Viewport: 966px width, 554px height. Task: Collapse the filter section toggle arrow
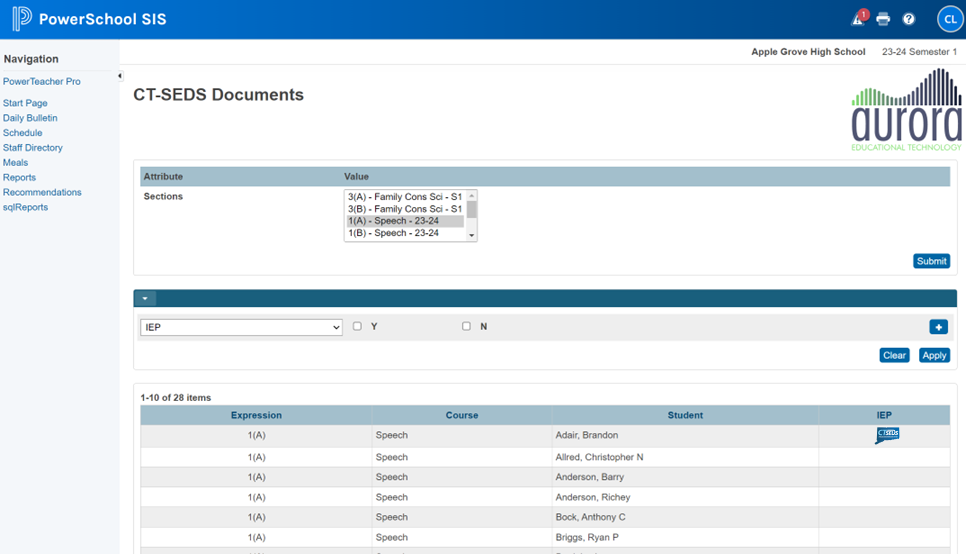coord(146,299)
